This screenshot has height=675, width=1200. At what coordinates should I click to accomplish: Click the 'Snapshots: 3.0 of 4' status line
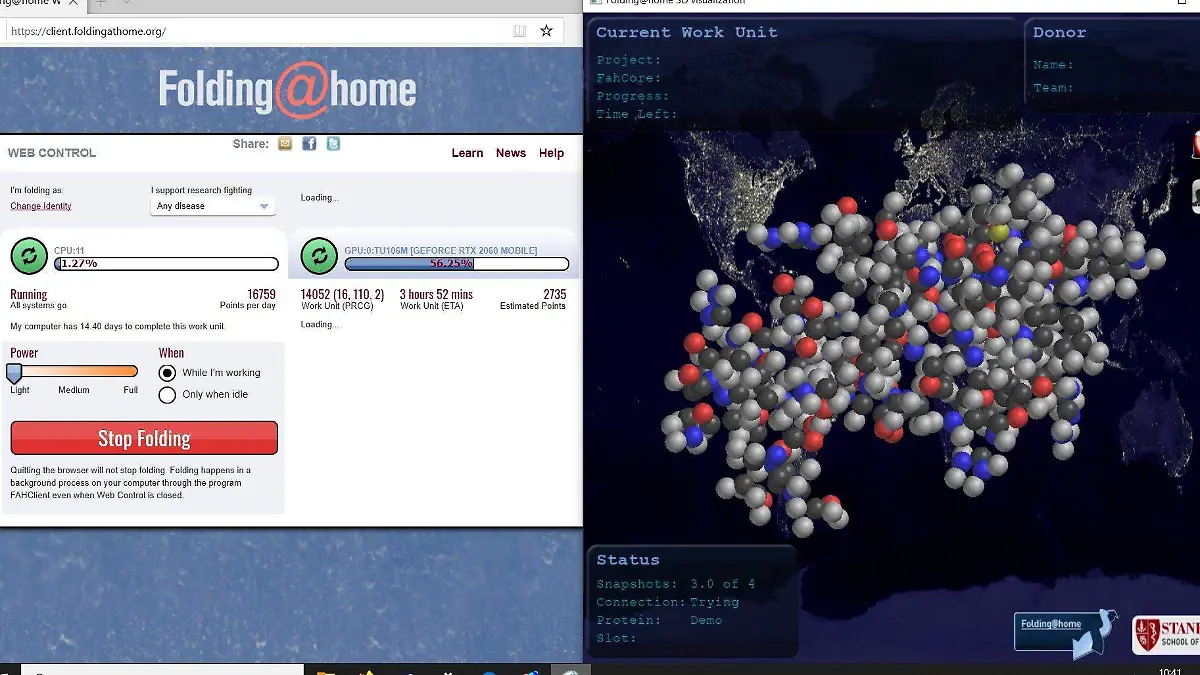[x=676, y=584]
